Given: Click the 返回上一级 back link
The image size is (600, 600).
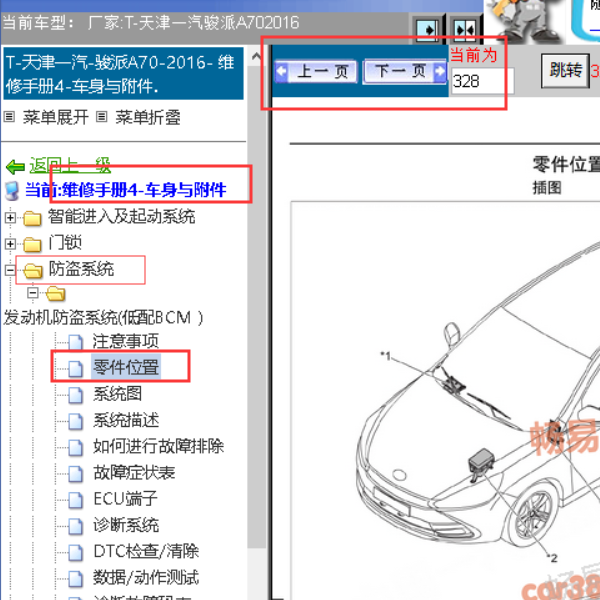Looking at the screenshot, I should click(x=70, y=166).
